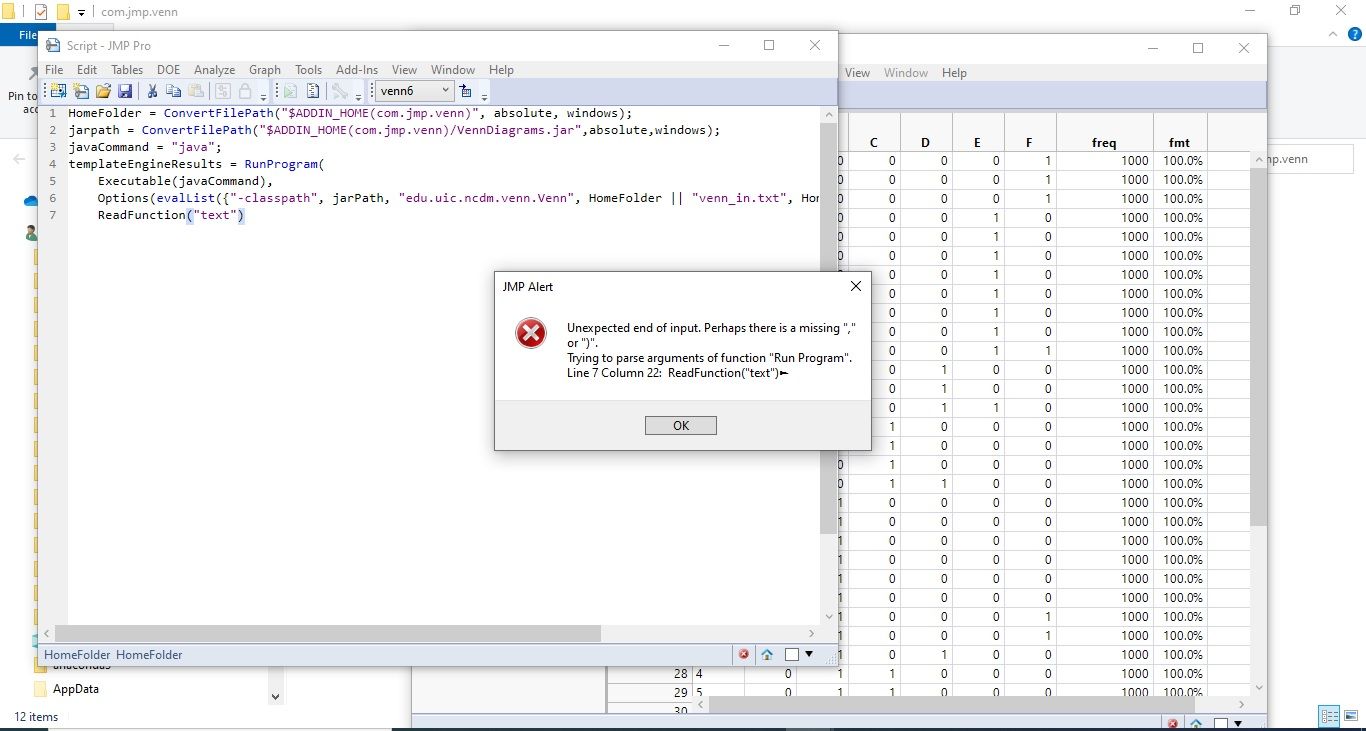This screenshot has height=731, width=1366.
Task: Close the JMP Alert dialog
Action: (x=855, y=286)
